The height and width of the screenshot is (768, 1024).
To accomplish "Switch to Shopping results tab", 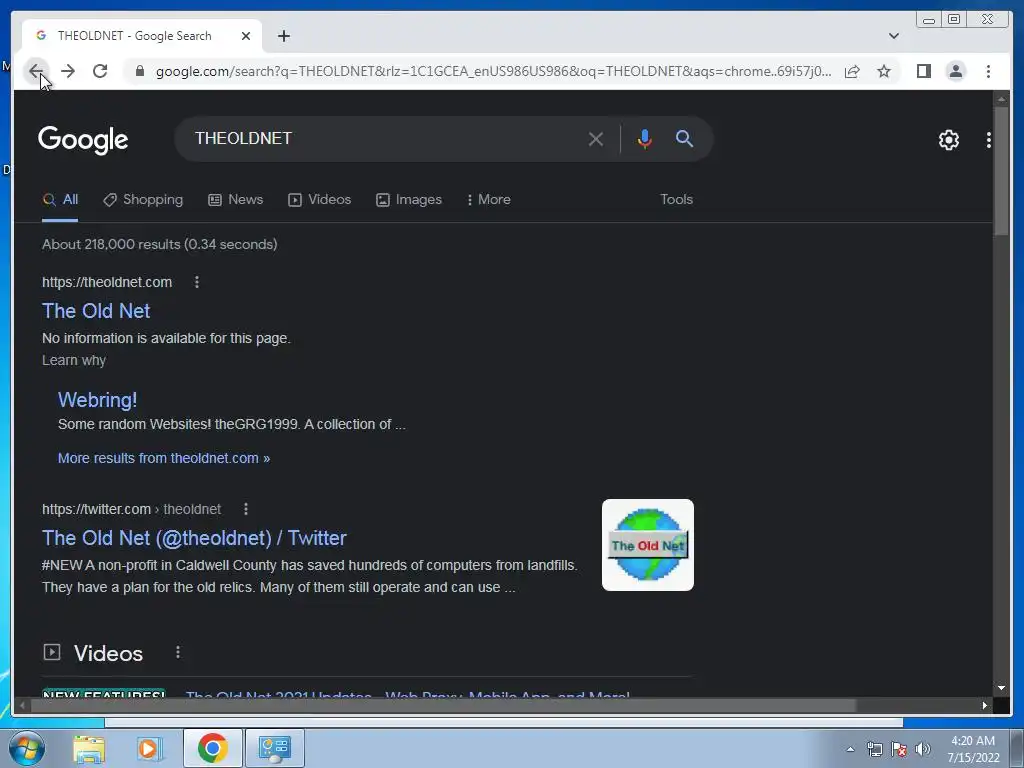I will pos(143,200).
